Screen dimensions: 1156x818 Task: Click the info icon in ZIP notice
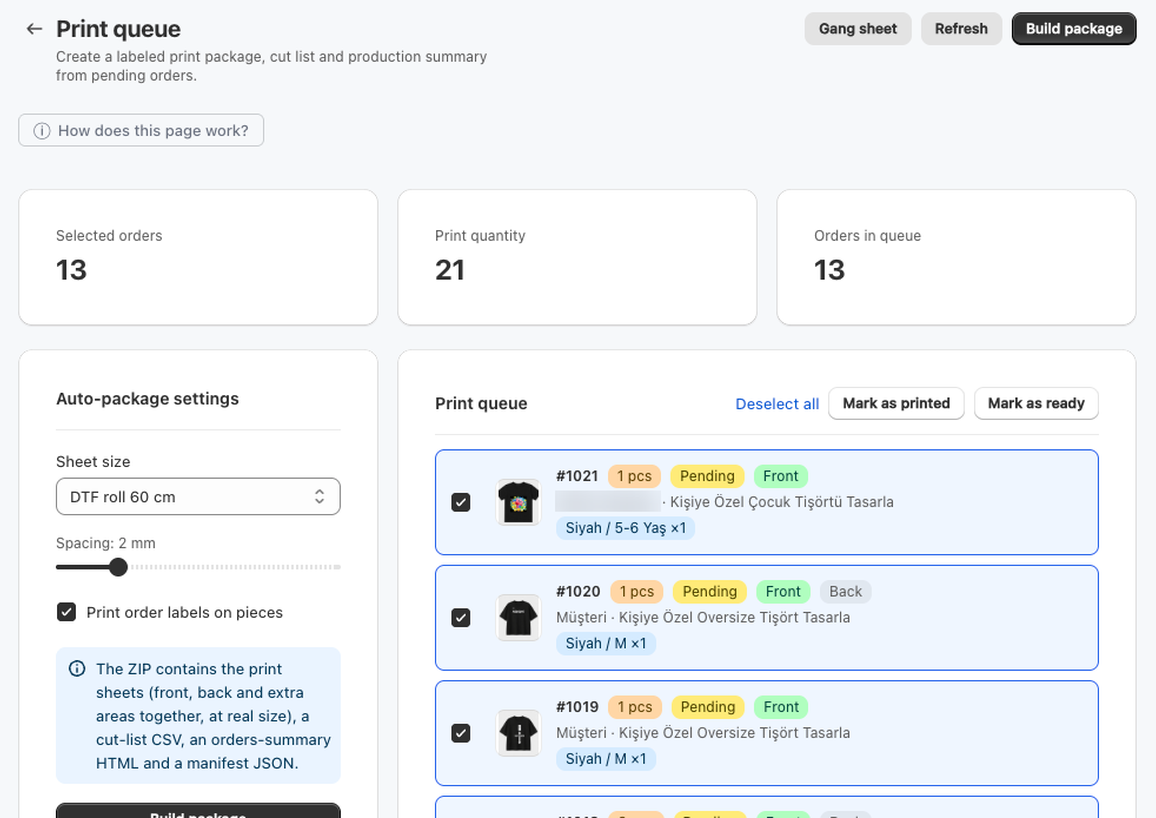(x=77, y=668)
